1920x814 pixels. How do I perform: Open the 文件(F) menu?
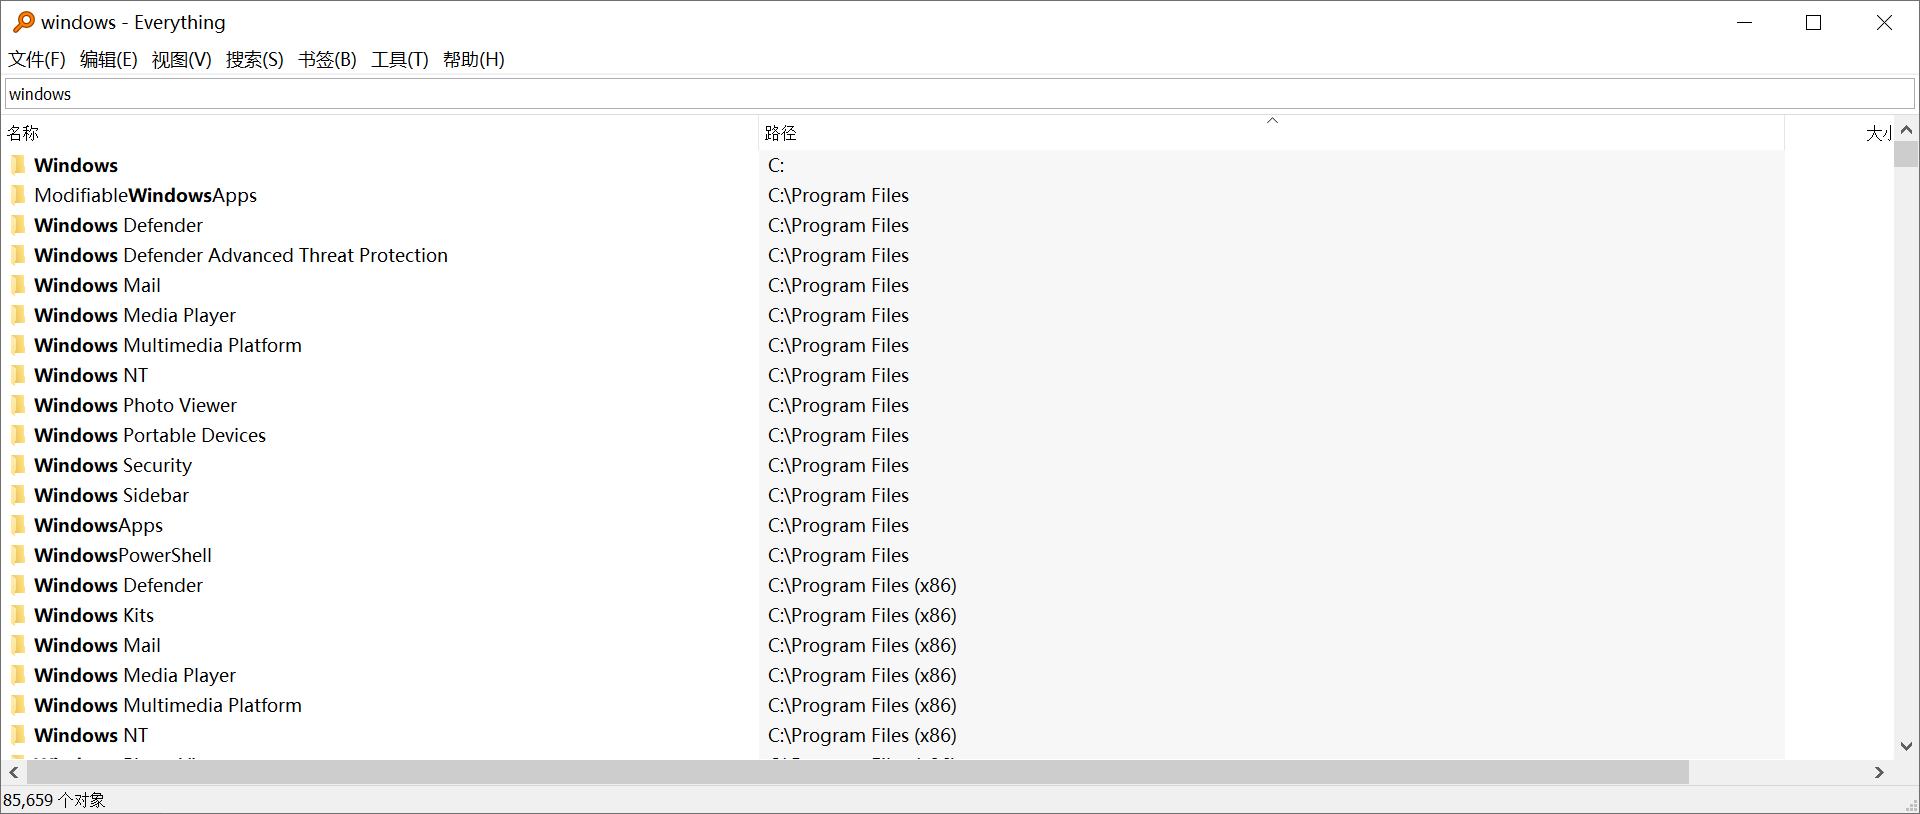point(37,60)
